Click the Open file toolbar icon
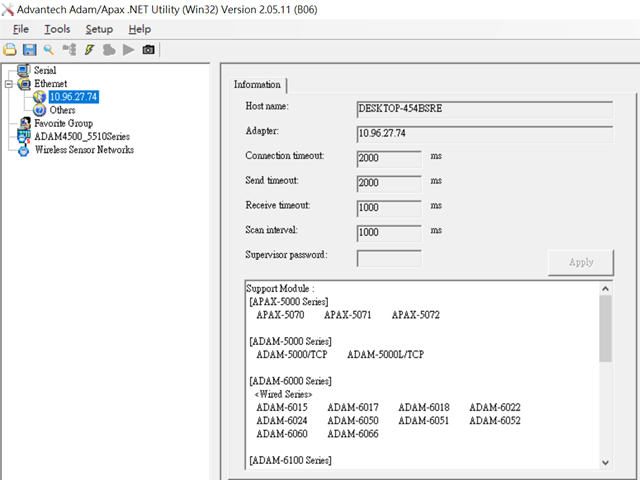The height and width of the screenshot is (480, 640). (10, 50)
